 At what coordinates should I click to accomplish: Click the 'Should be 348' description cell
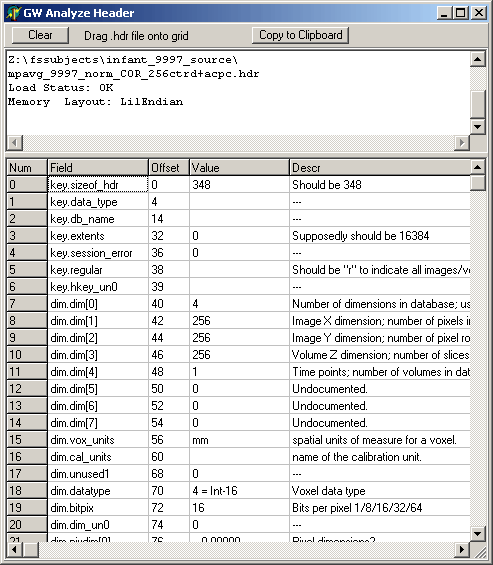[380, 184]
